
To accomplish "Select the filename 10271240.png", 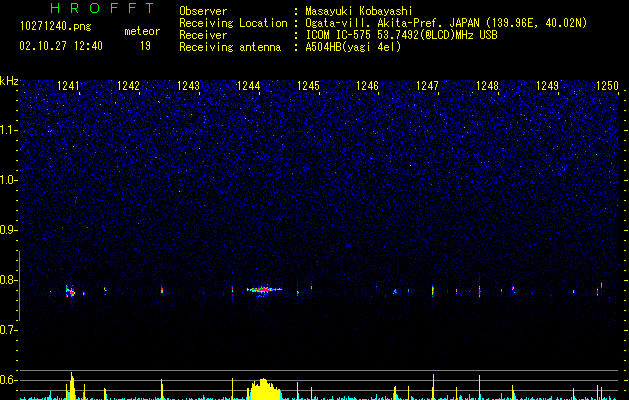I will click(56, 27).
